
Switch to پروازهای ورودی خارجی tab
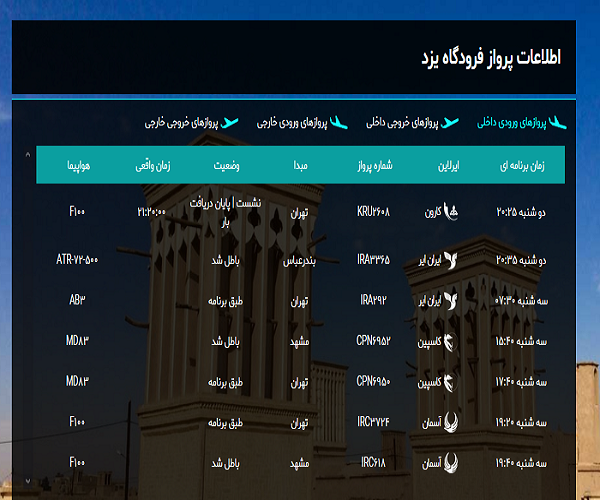[302, 123]
